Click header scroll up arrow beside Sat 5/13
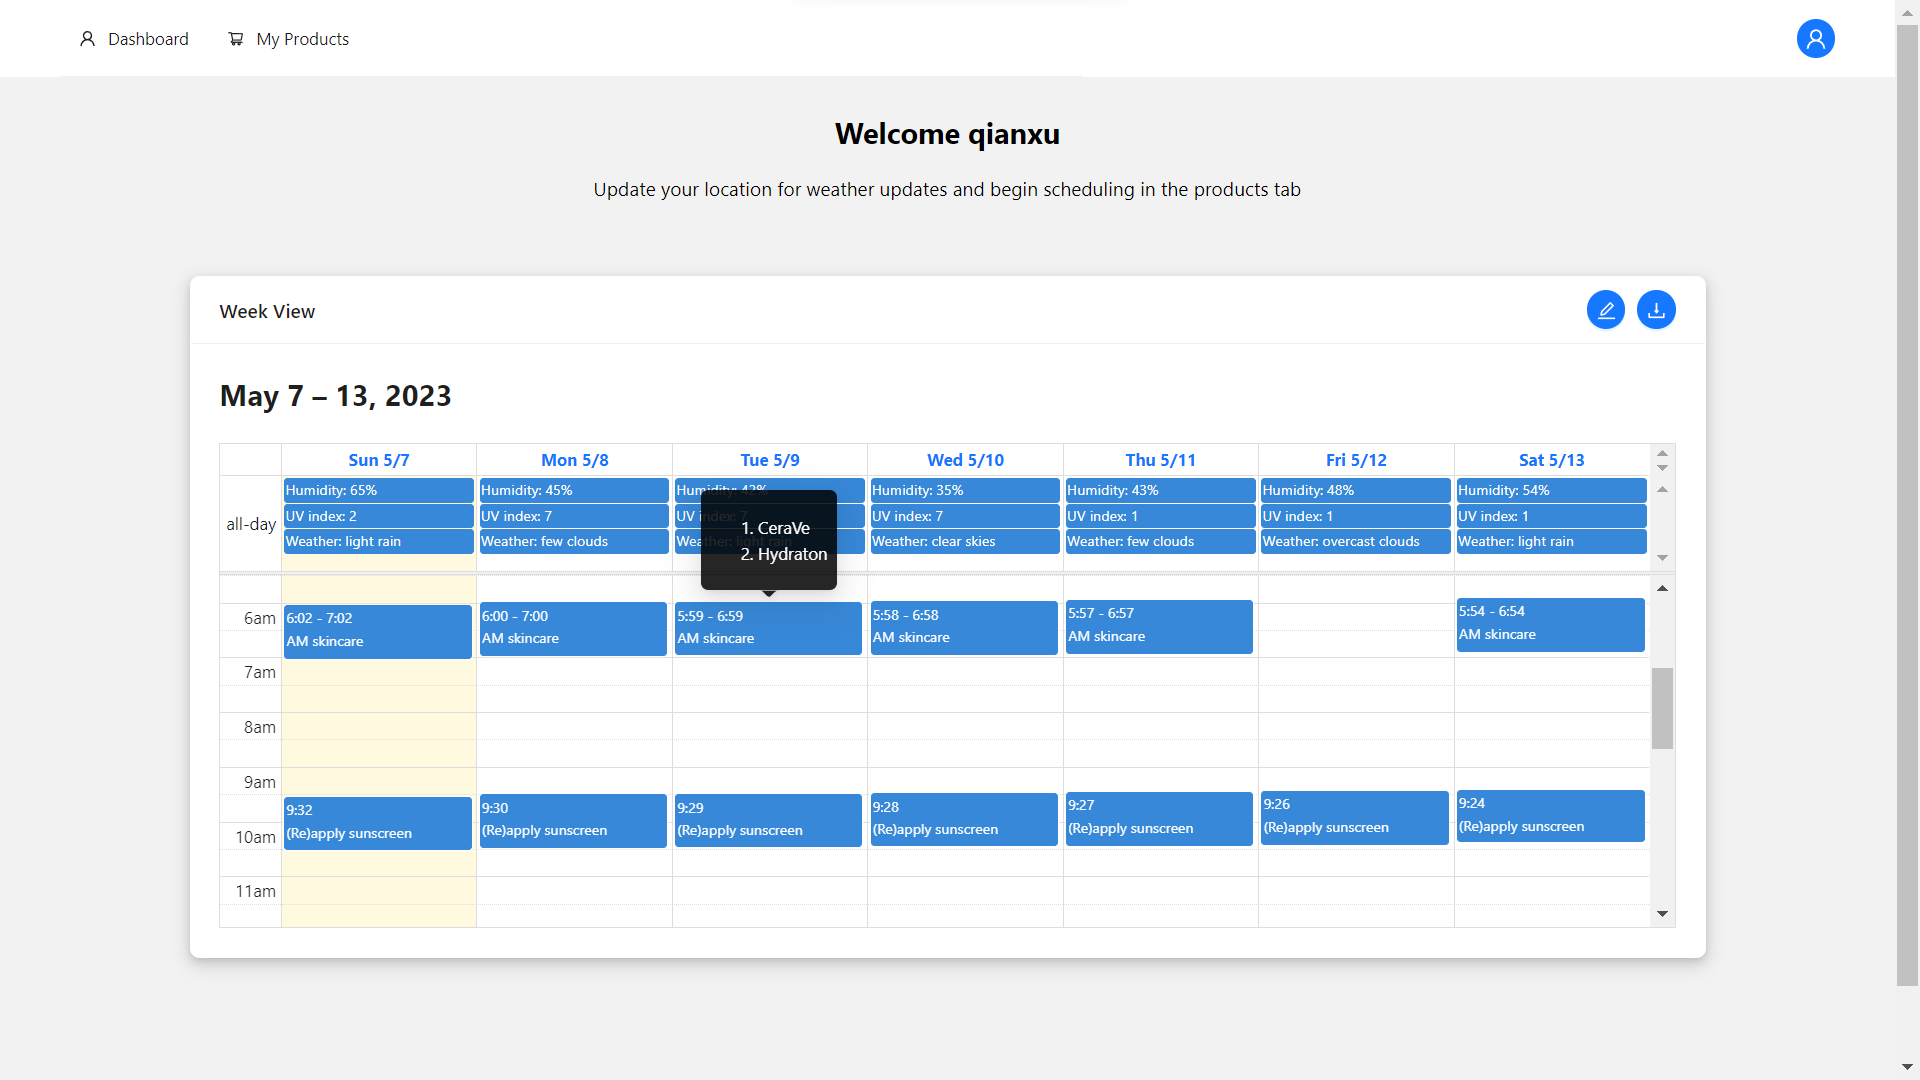 point(1662,453)
